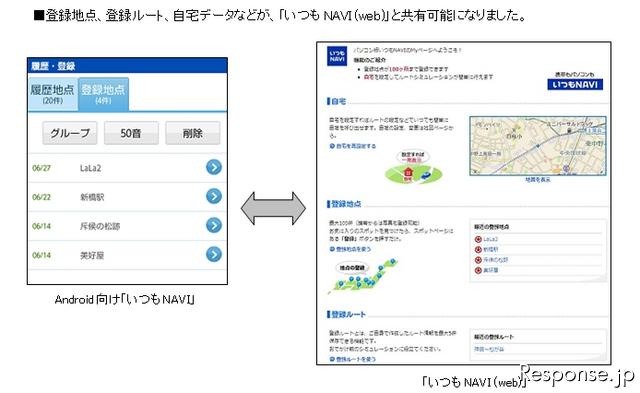Click the home map thumbnail

tap(538, 146)
